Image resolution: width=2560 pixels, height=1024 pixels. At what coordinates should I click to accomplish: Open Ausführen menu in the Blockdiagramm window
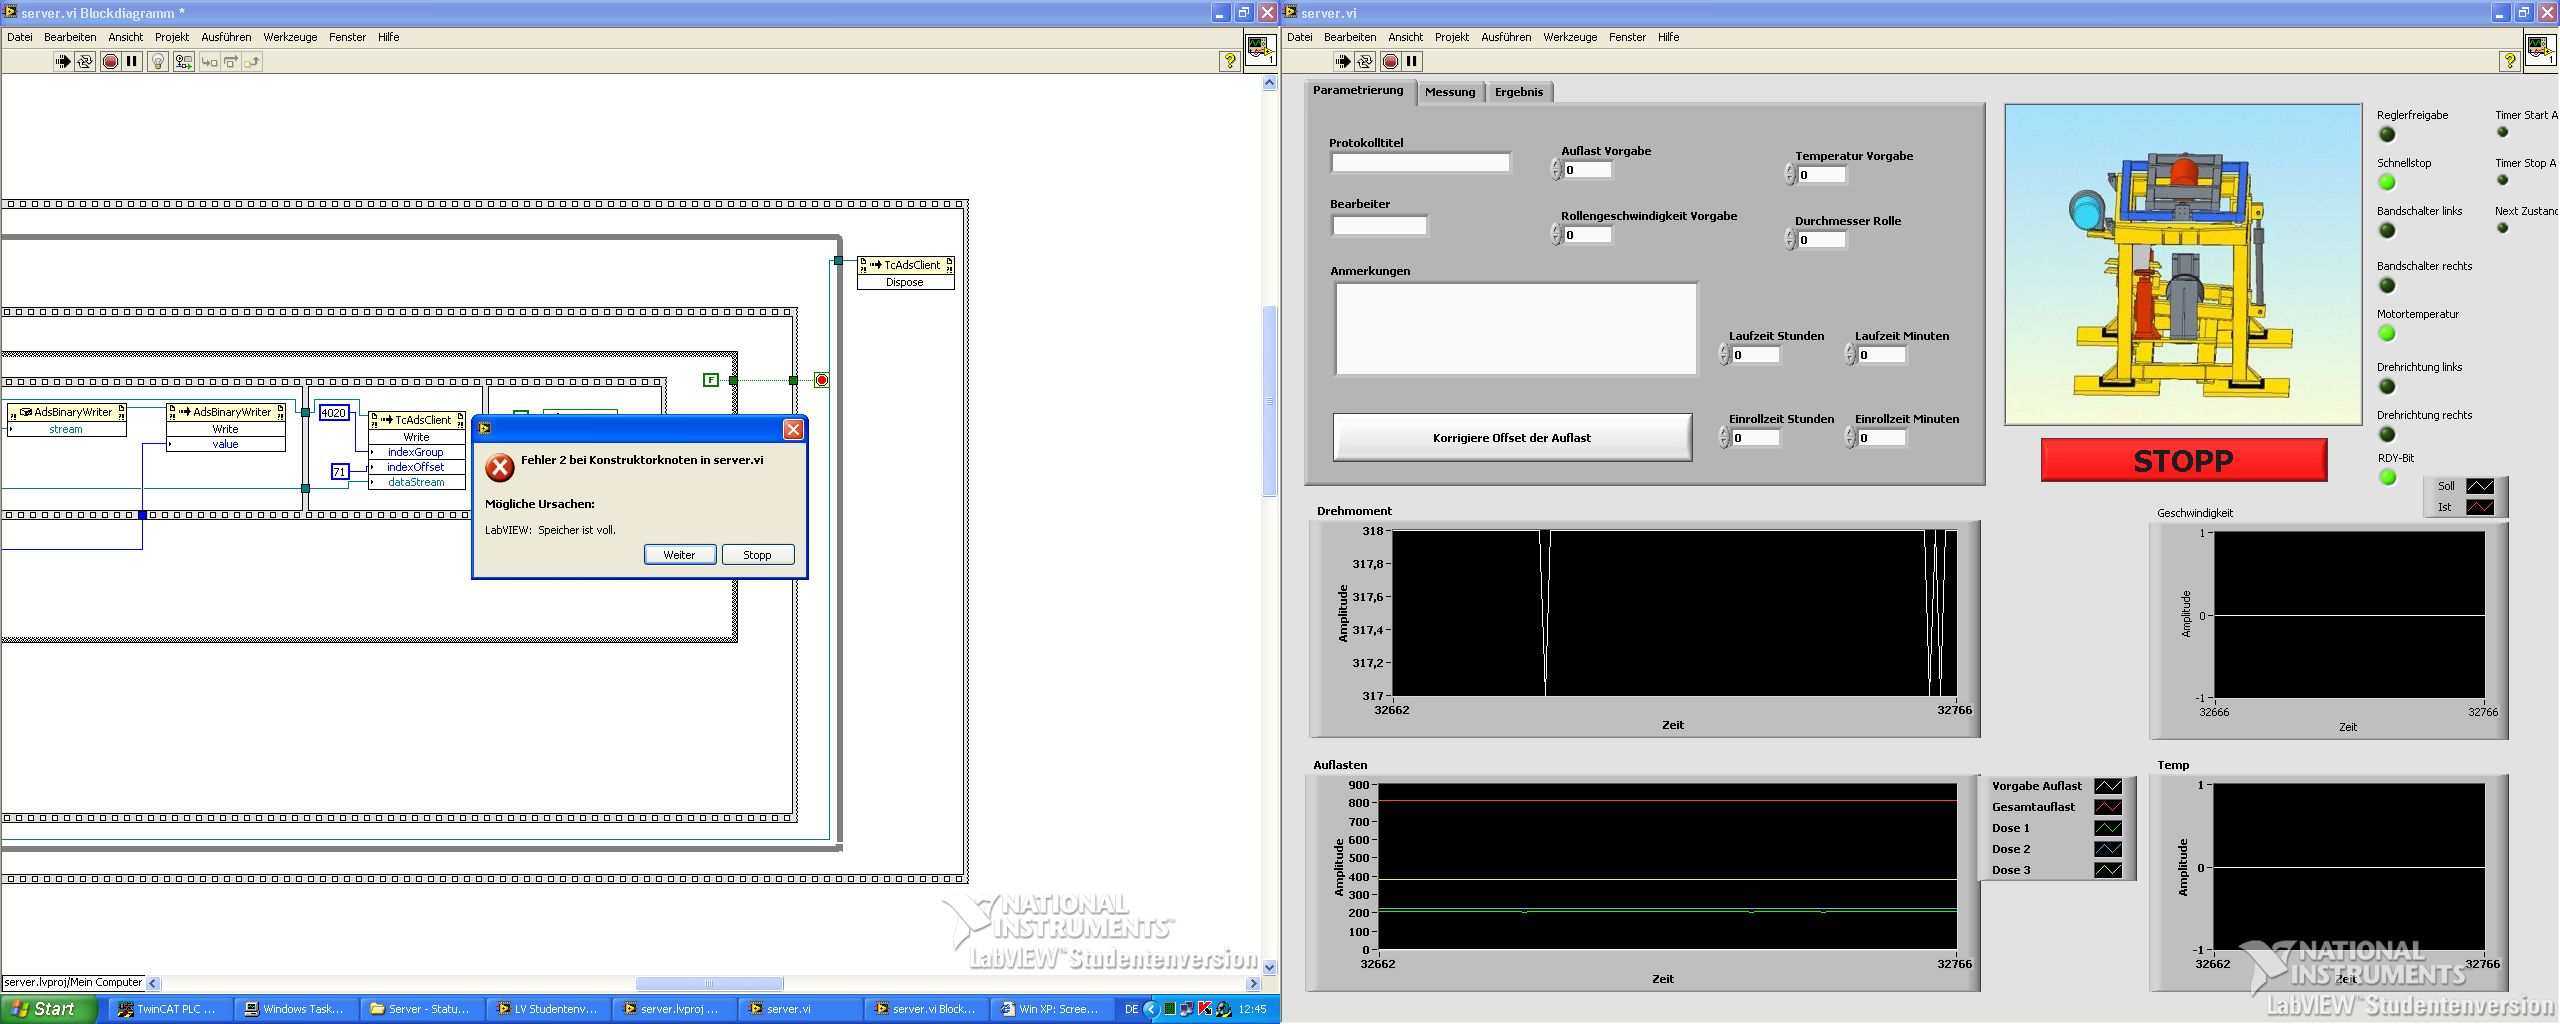click(x=226, y=37)
